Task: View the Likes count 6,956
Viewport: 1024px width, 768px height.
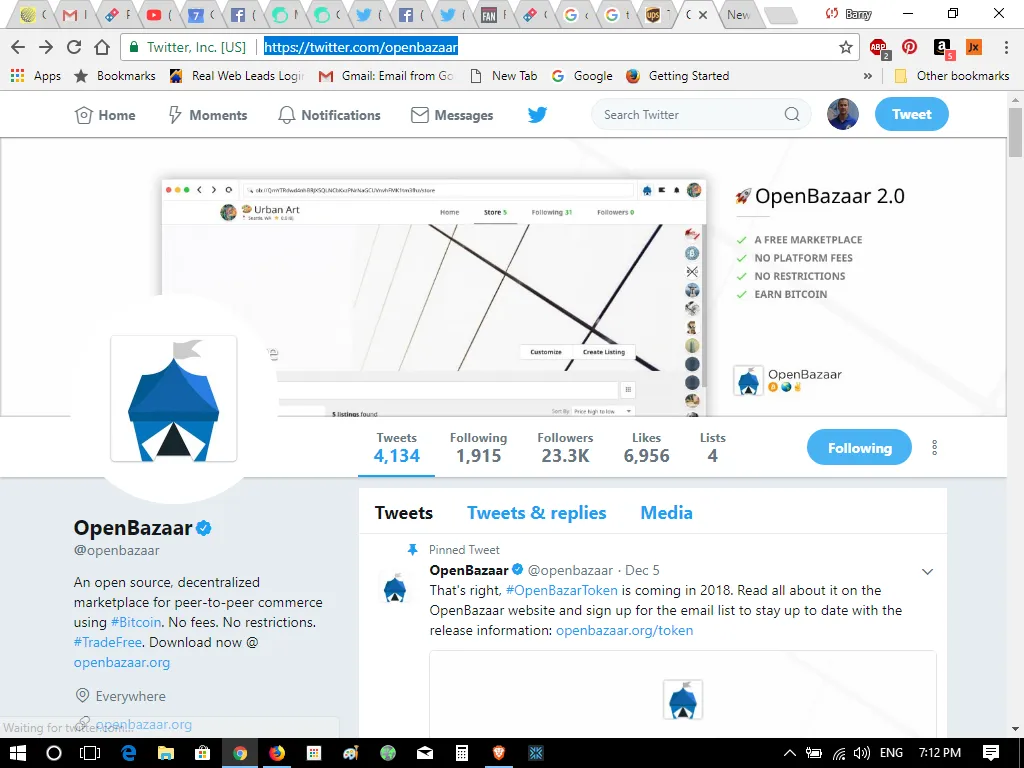Action: 646,447
